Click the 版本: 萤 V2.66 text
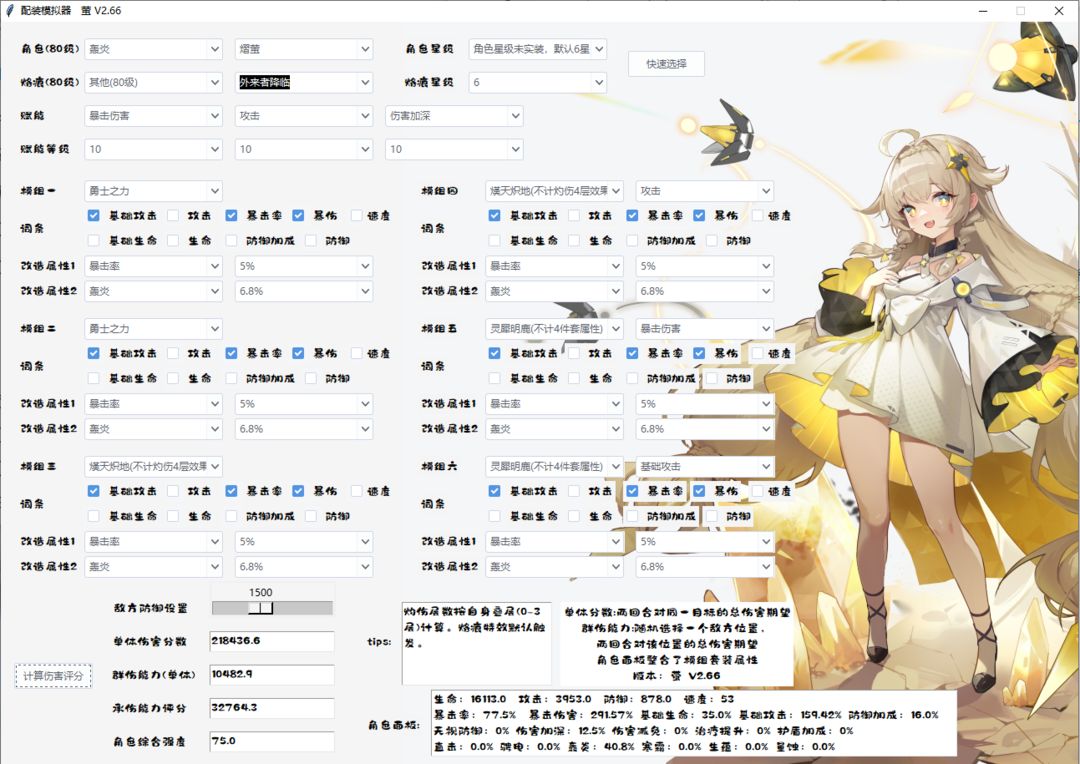The image size is (1080, 764). pyautogui.click(x=676, y=676)
